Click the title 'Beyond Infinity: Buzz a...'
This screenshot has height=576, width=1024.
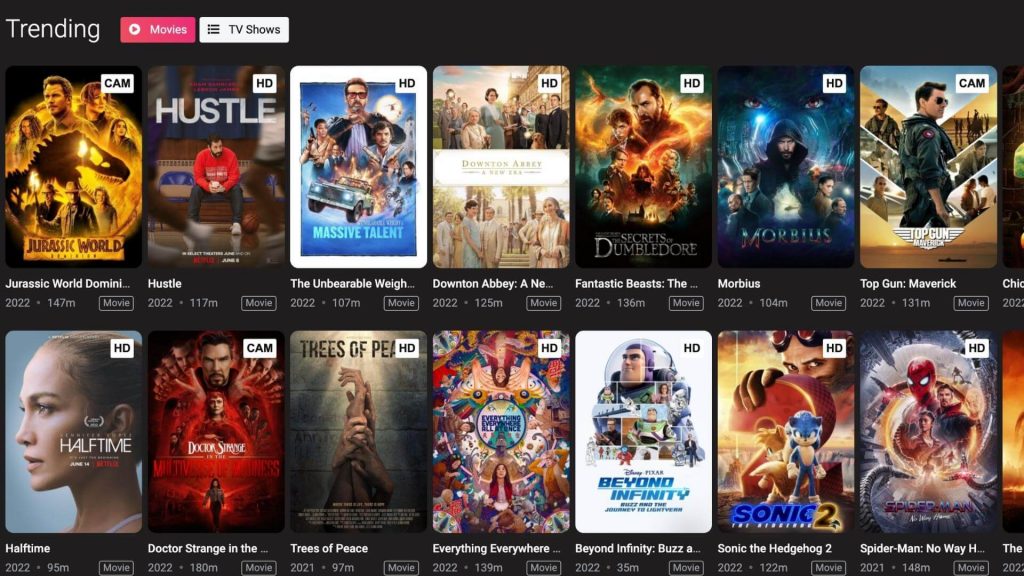point(638,549)
